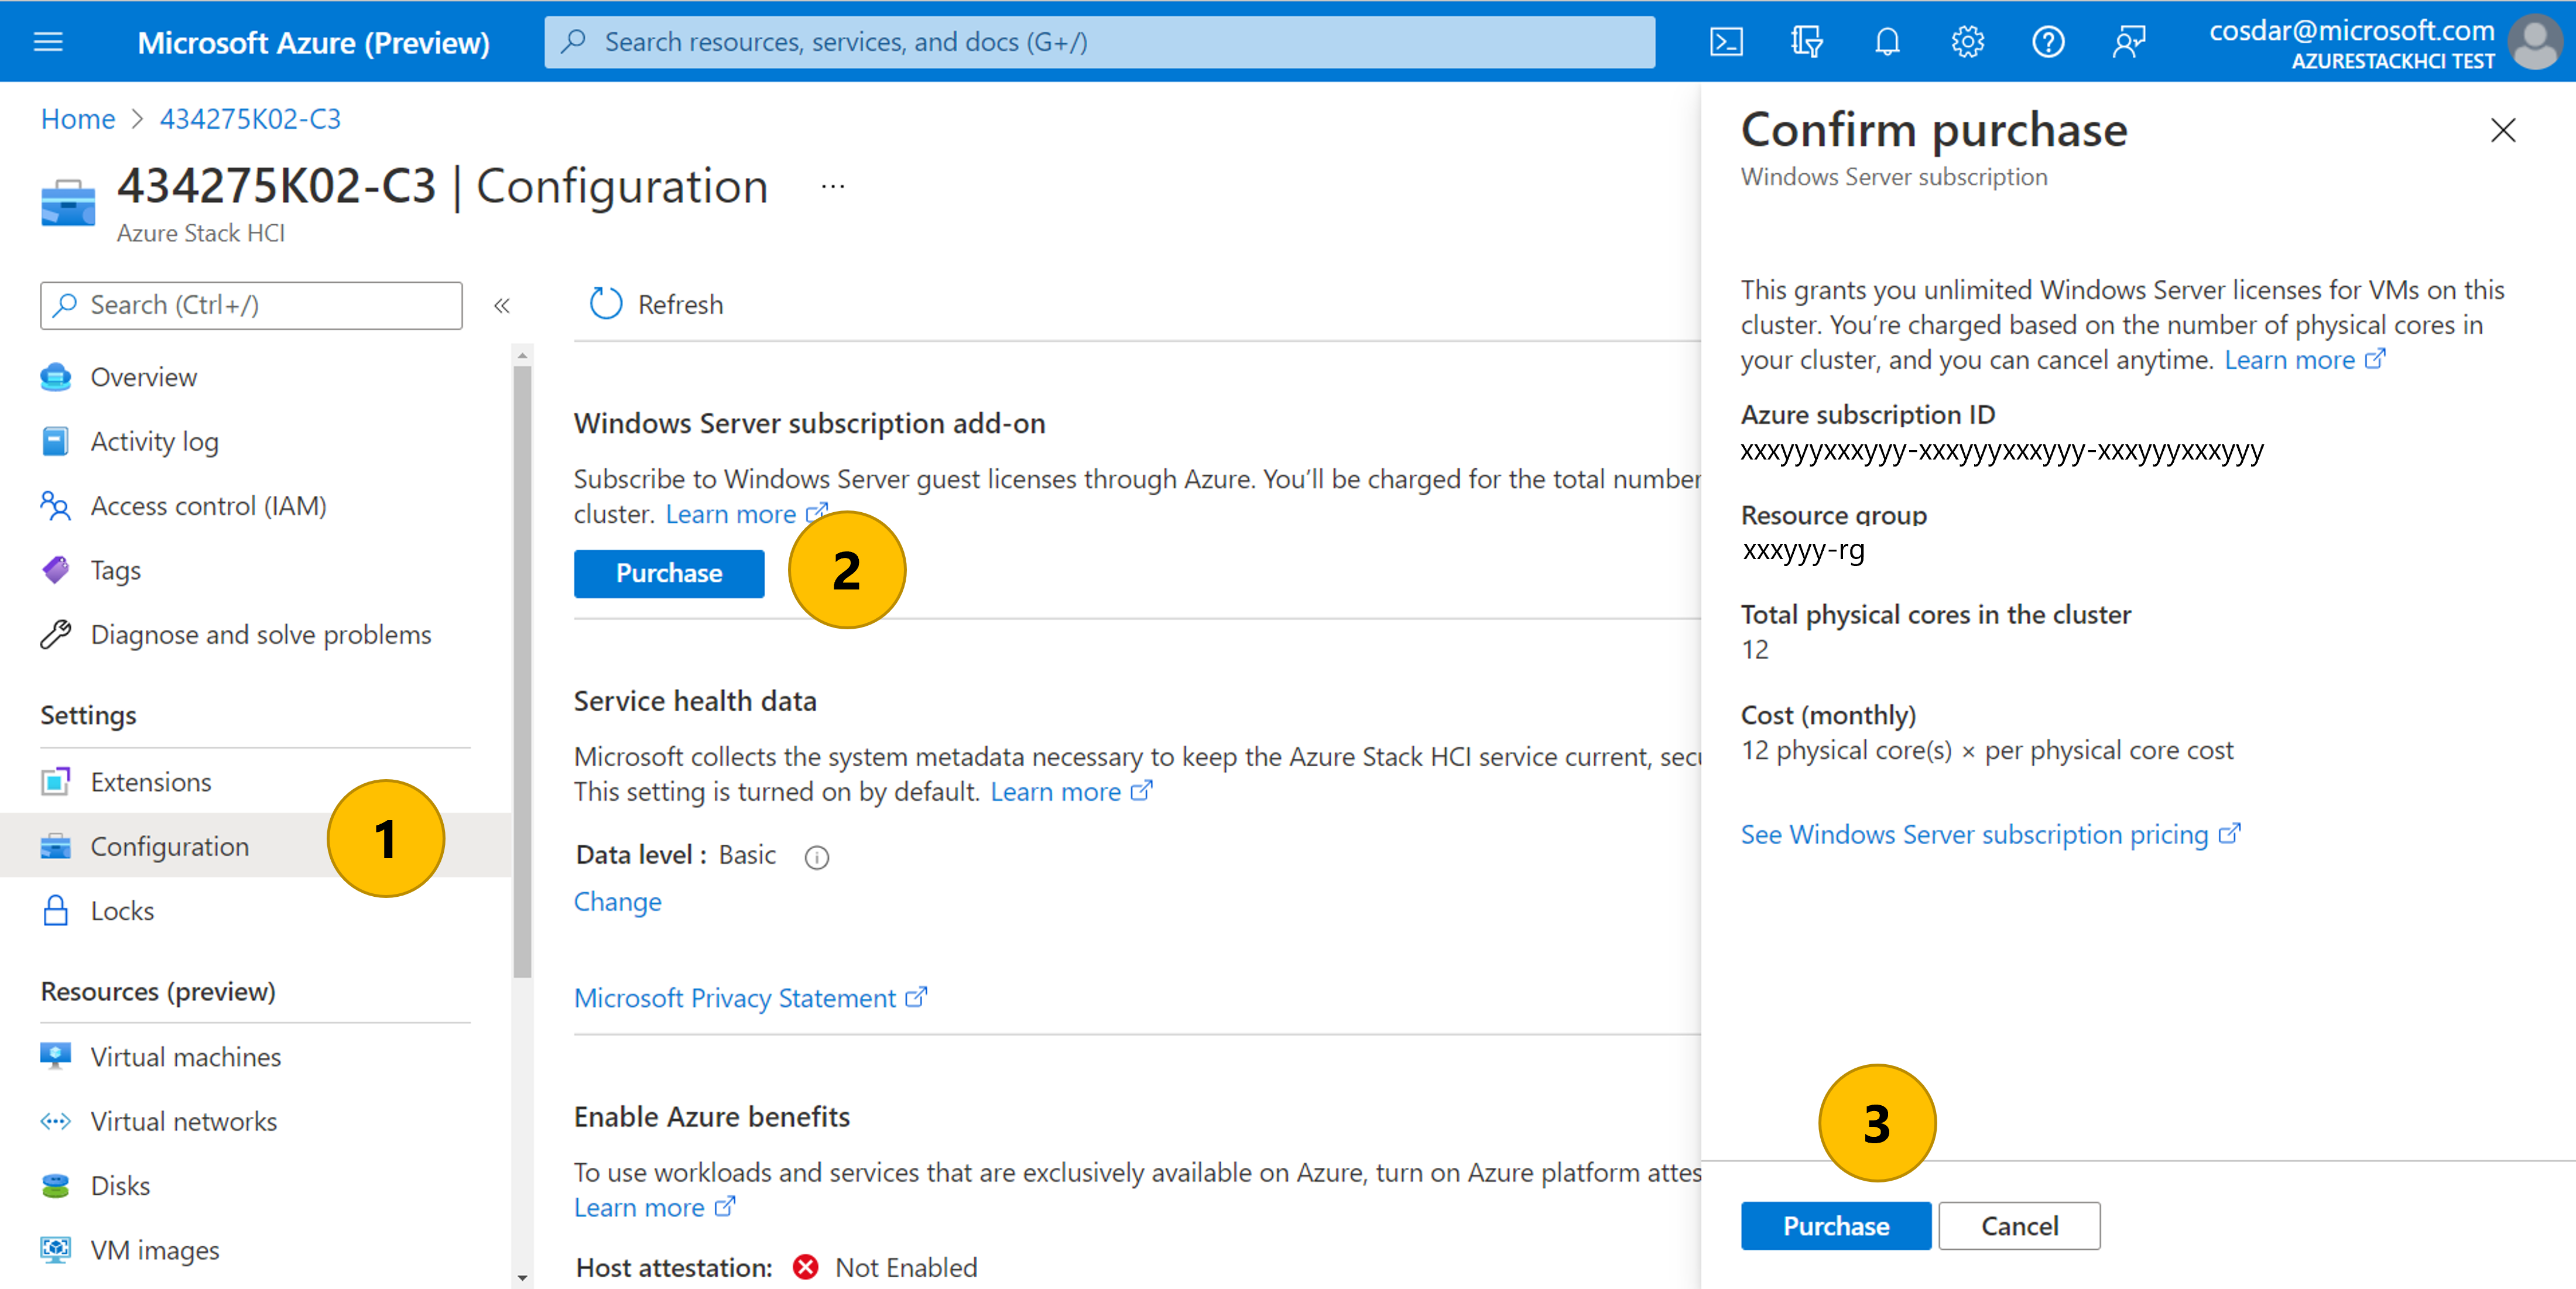
Task: Open portal settings gear icon
Action: (x=1967, y=42)
